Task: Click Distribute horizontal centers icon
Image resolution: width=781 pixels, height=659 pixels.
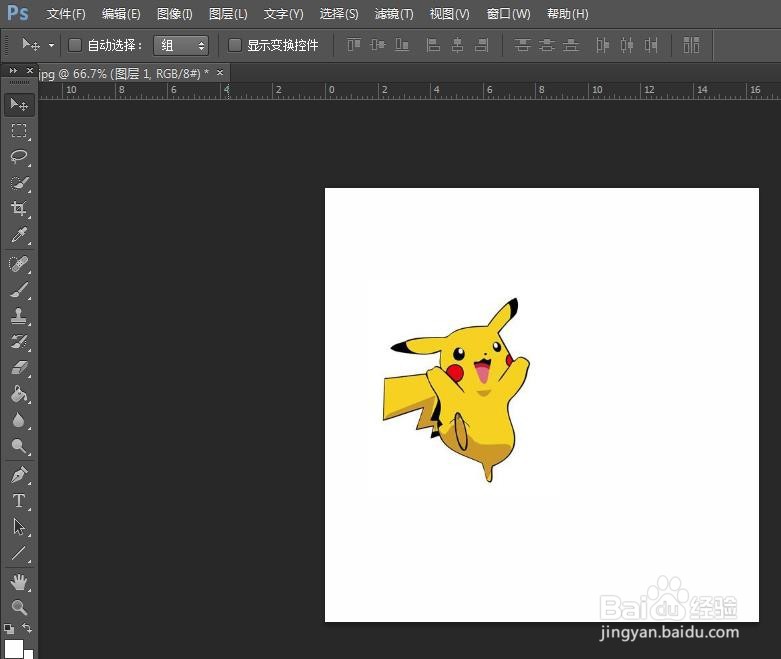Action: click(x=627, y=45)
